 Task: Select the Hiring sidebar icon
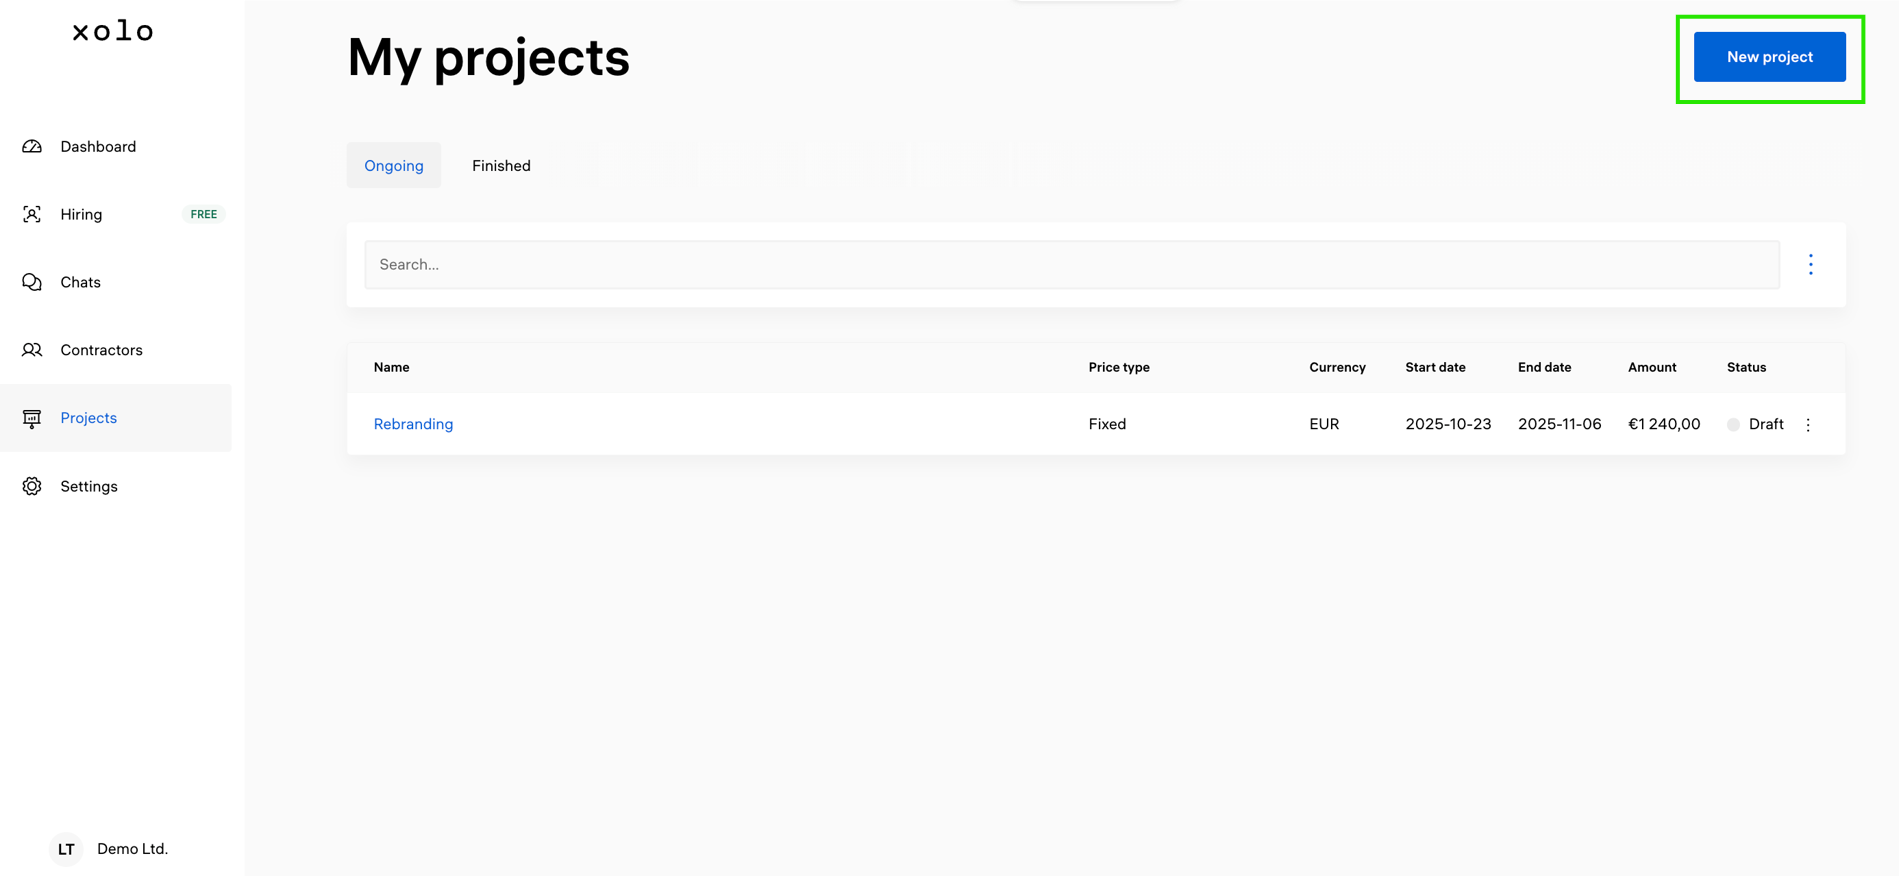click(31, 214)
